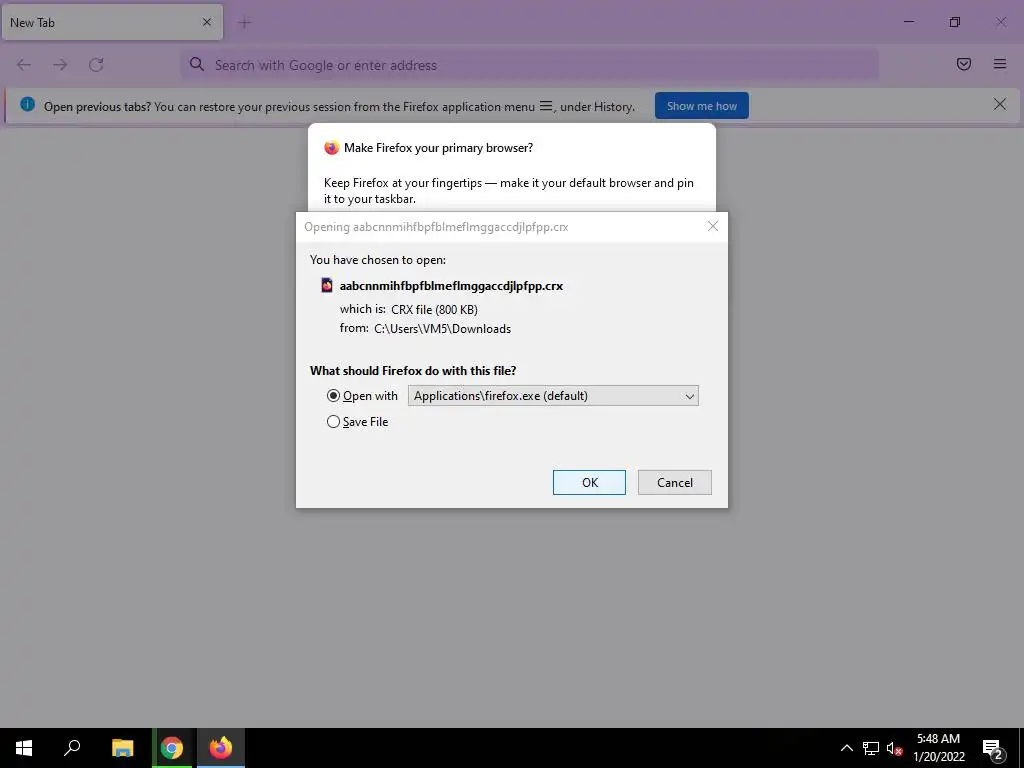Open the Pocket save icon

[x=964, y=64]
